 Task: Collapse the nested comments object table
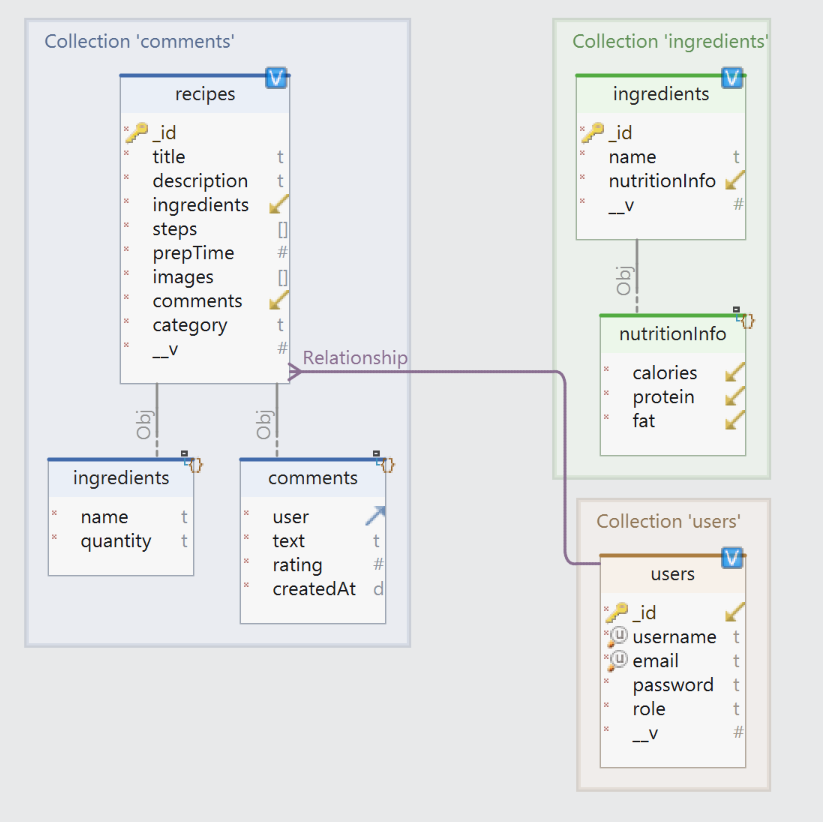coord(377,455)
